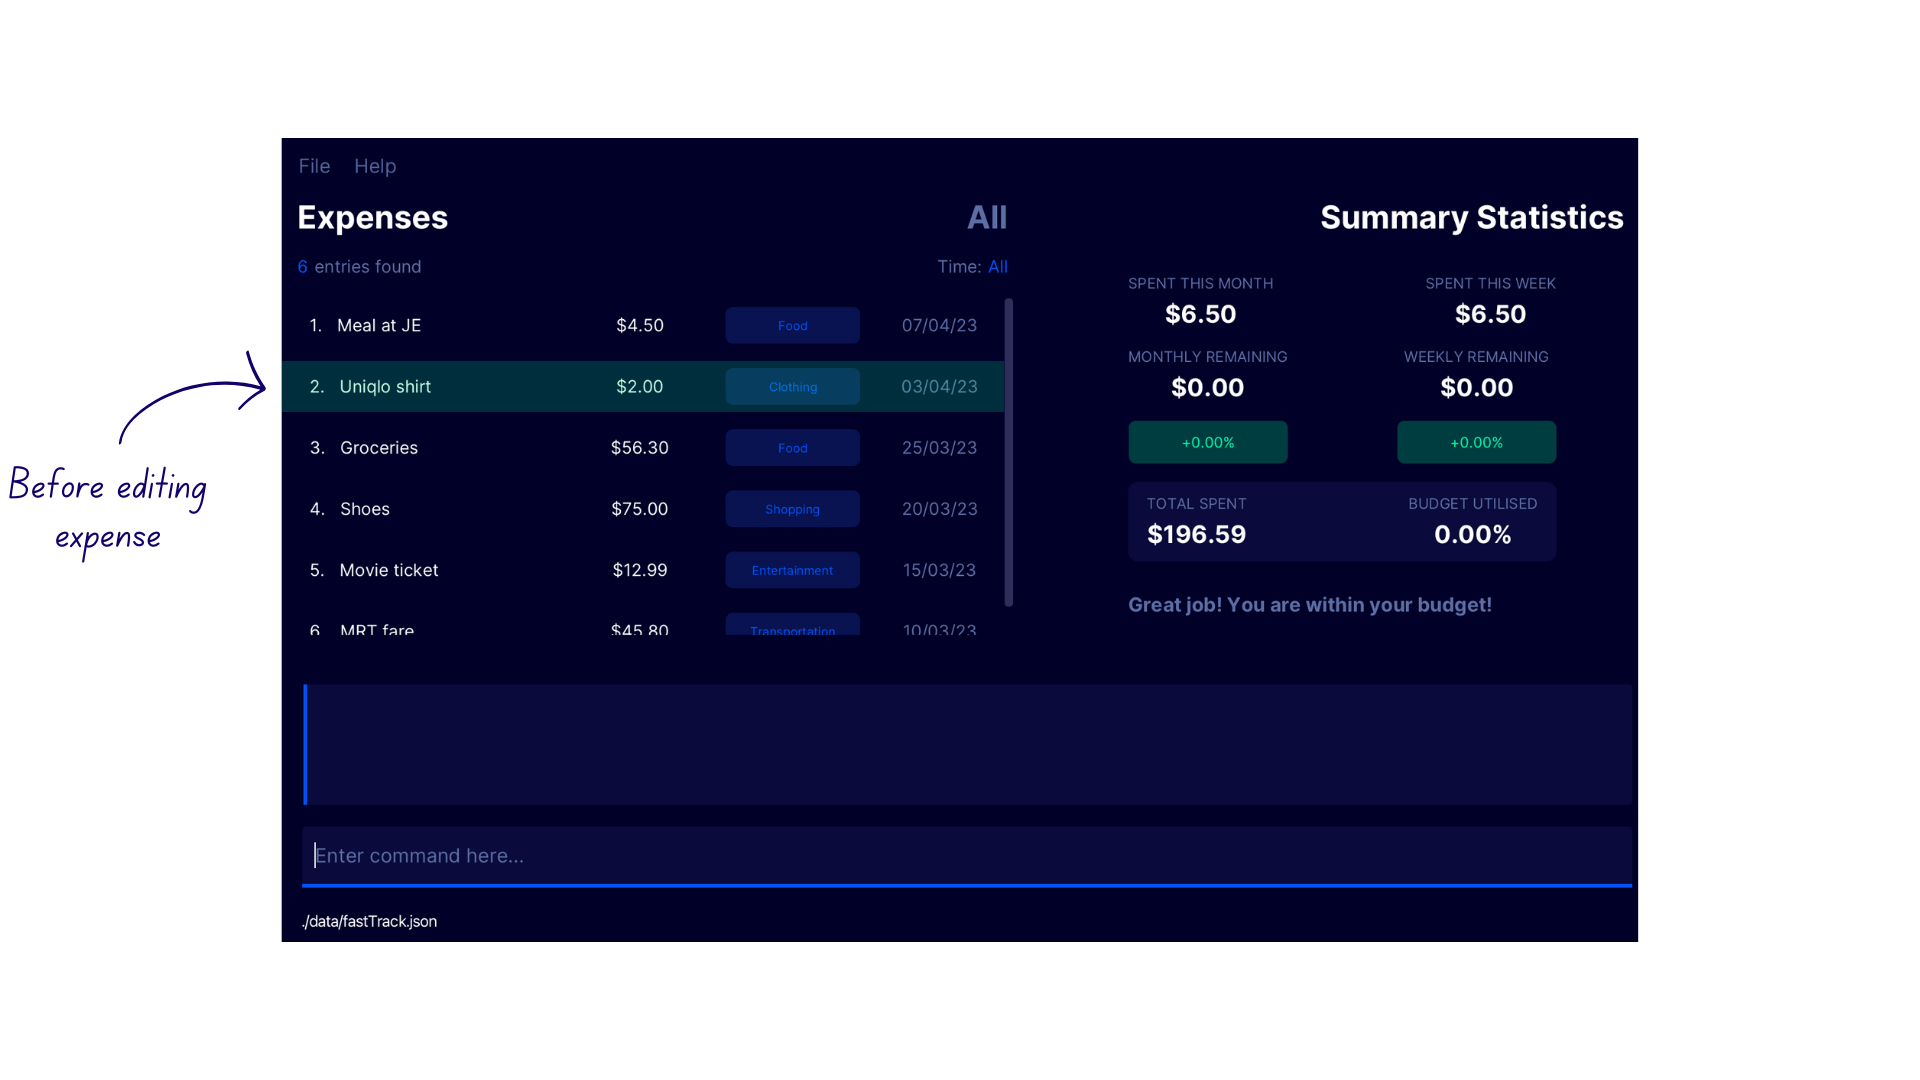This screenshot has width=1920, height=1080.
Task: Click the Food category icon on Groceries
Action: coord(793,447)
